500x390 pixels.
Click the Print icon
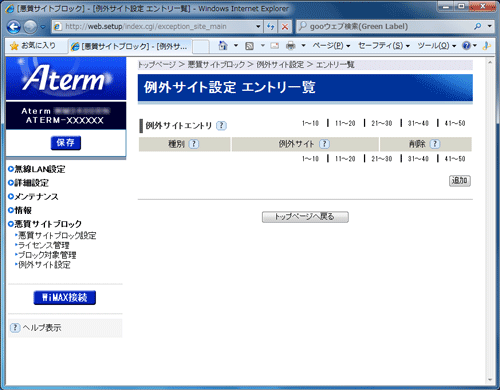point(291,46)
